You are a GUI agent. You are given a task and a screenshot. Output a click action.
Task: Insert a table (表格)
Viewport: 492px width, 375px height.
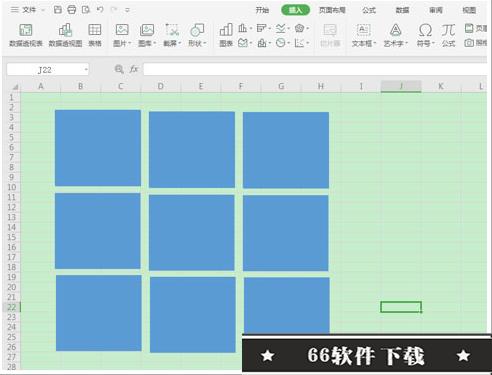tap(95, 35)
